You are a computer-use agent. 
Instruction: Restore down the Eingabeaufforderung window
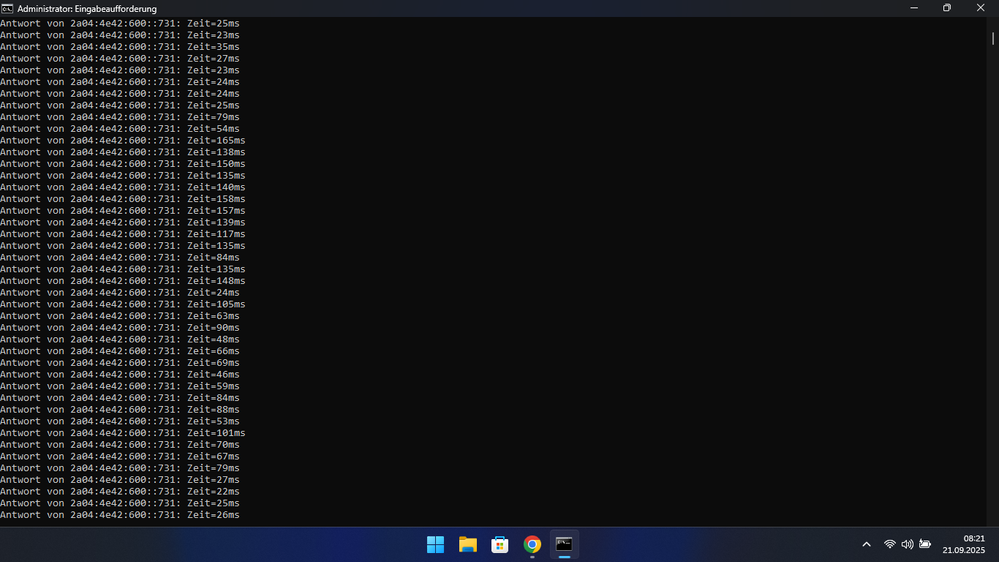[947, 8]
